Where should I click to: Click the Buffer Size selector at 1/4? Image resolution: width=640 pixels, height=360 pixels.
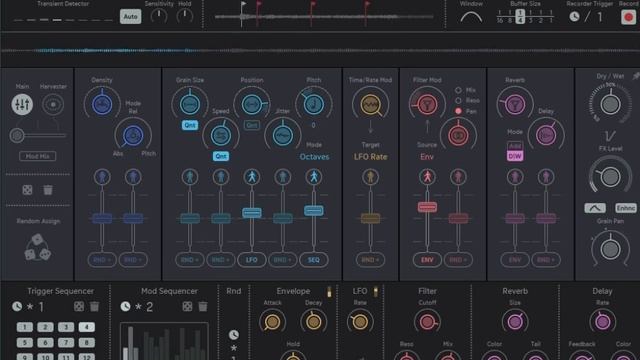point(520,16)
